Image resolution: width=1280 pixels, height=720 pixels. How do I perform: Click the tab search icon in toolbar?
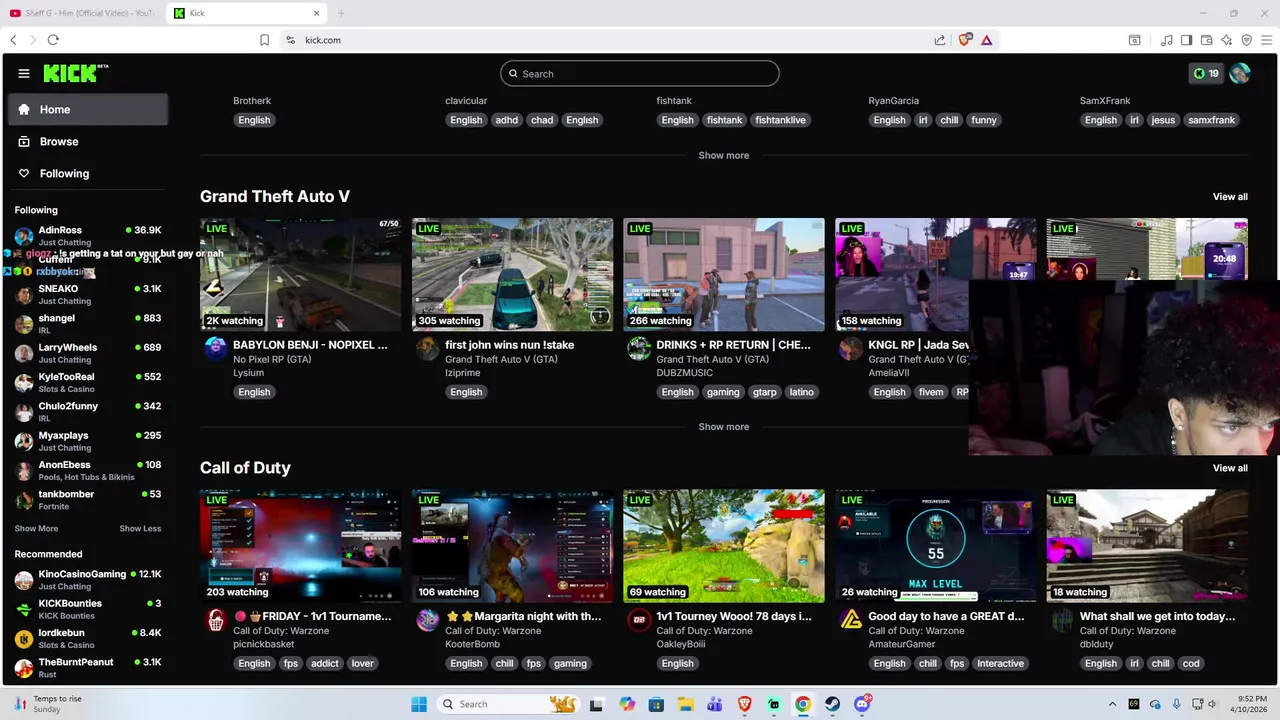[1135, 40]
